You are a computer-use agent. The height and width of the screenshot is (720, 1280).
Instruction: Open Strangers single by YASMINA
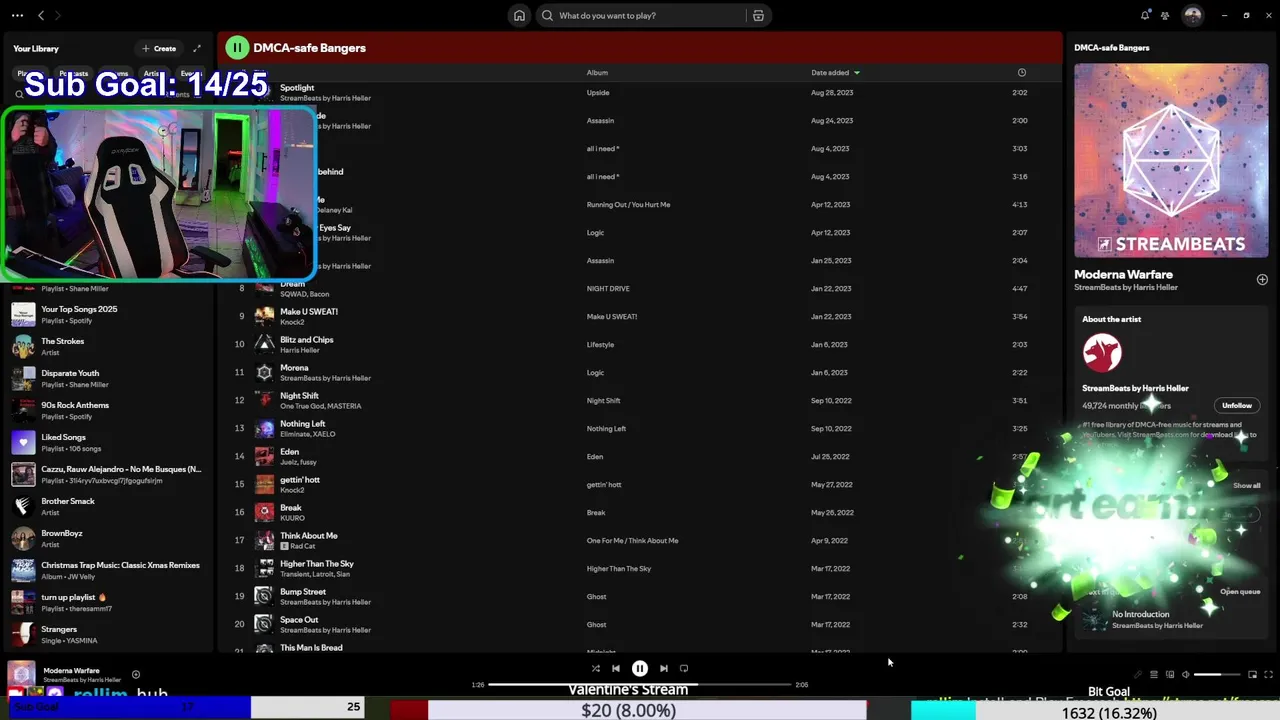(x=108, y=634)
